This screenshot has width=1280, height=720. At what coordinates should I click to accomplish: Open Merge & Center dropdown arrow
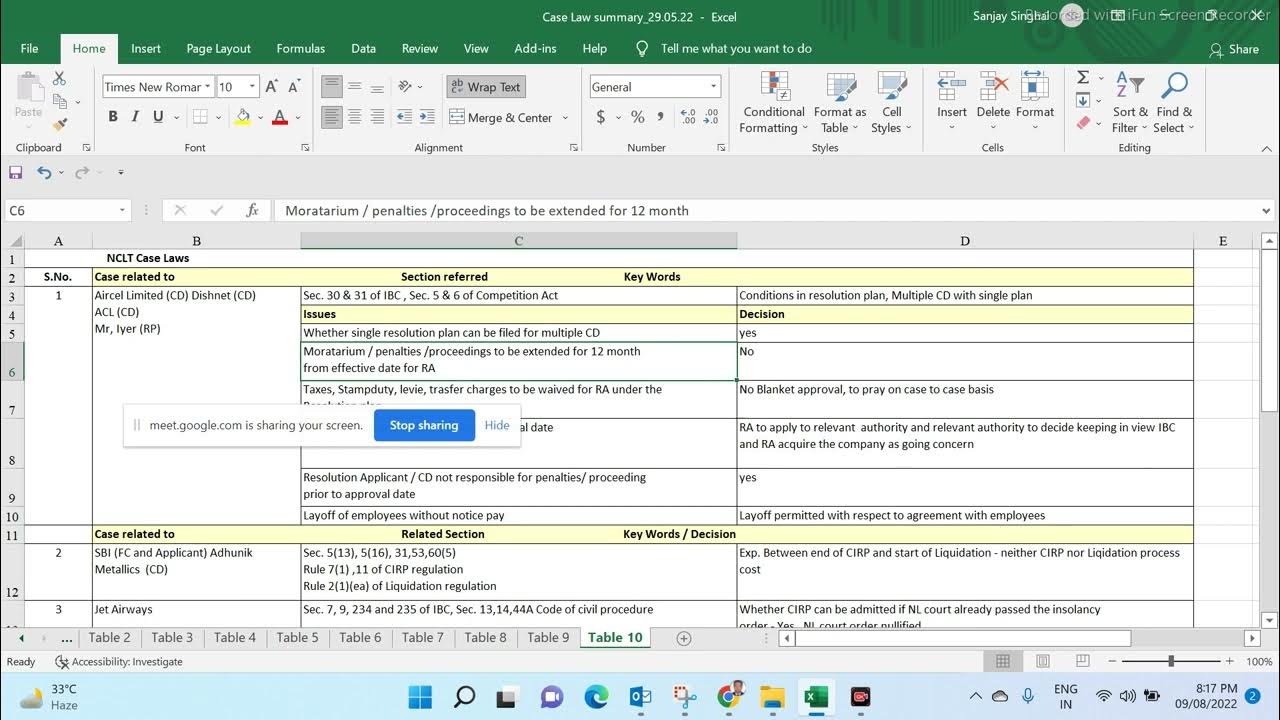point(565,117)
